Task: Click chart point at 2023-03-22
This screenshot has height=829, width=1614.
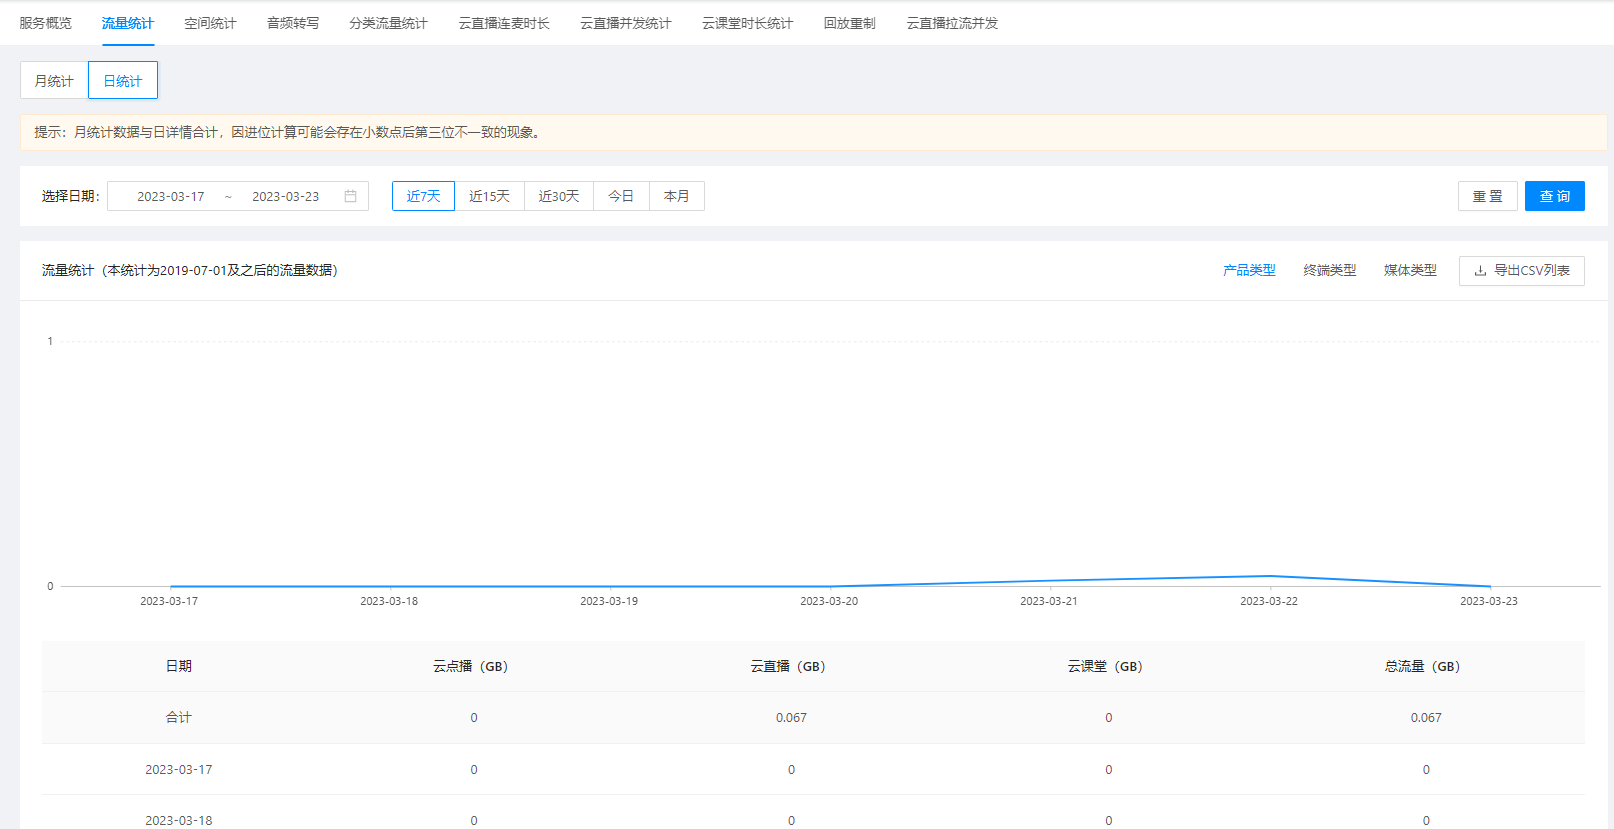Action: 1269,576
